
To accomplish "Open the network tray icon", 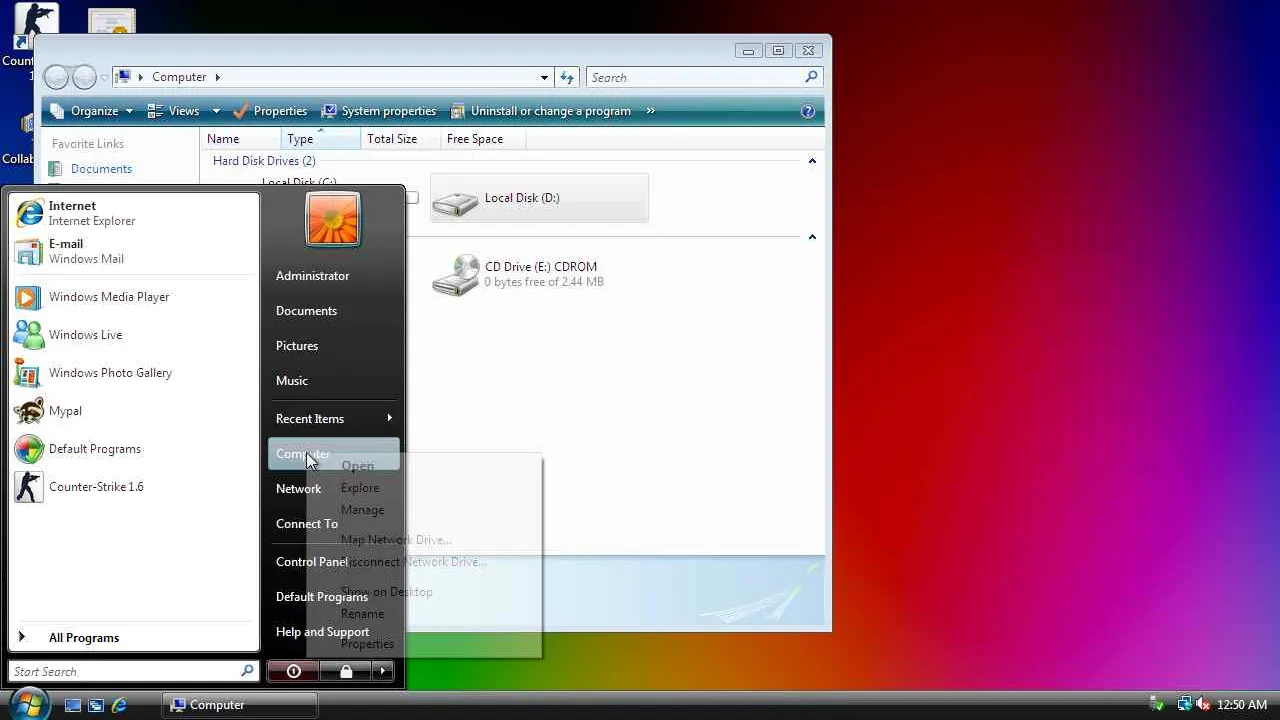I will tap(1184, 705).
